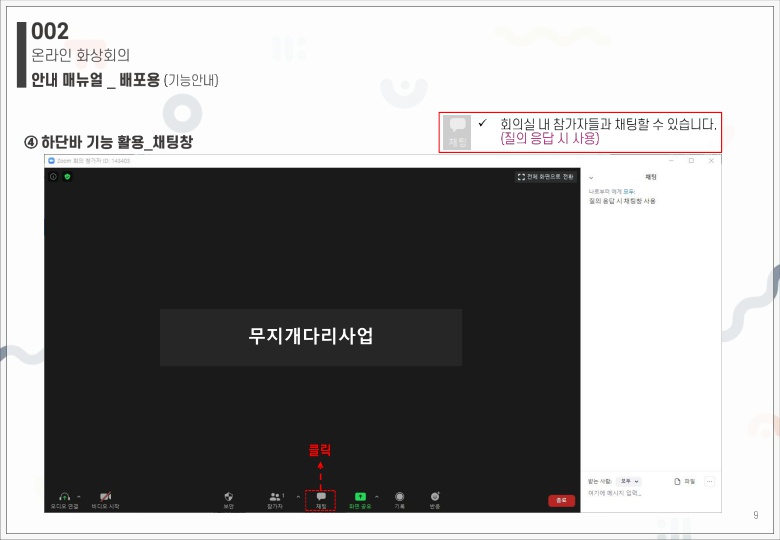Open the chat more options (…) button
Viewport: 780px width, 540px height.
pyautogui.click(x=710, y=481)
